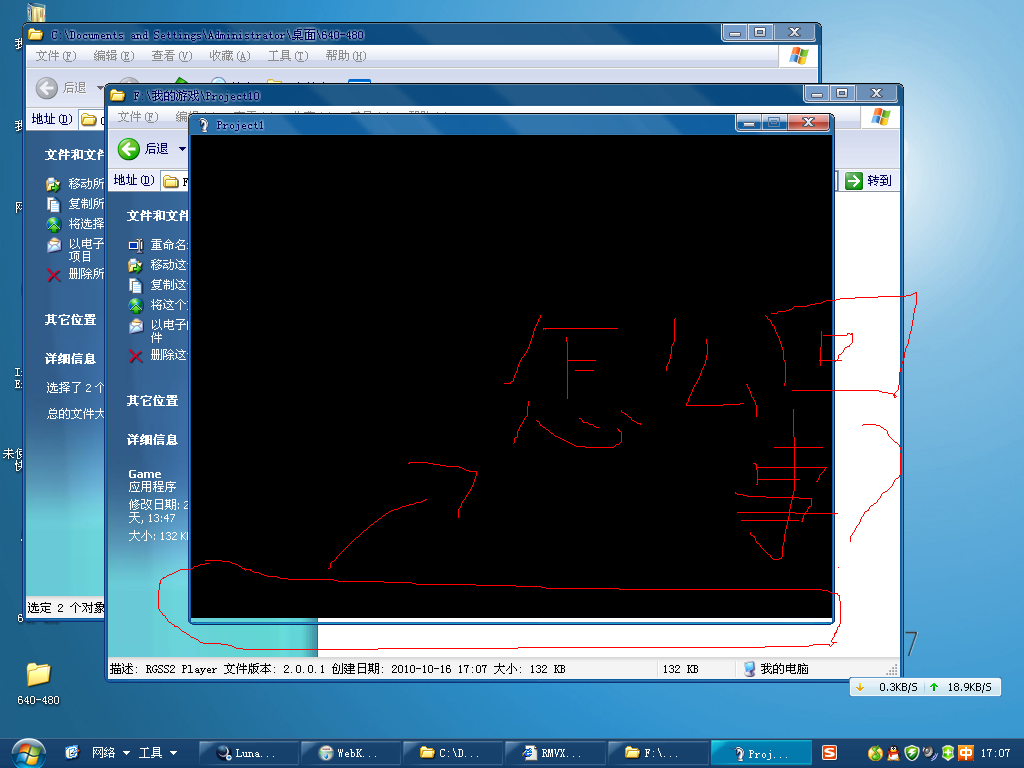1024x768 pixels.
Task: Switch to the C:\D... taskbar button
Action: tap(453, 753)
